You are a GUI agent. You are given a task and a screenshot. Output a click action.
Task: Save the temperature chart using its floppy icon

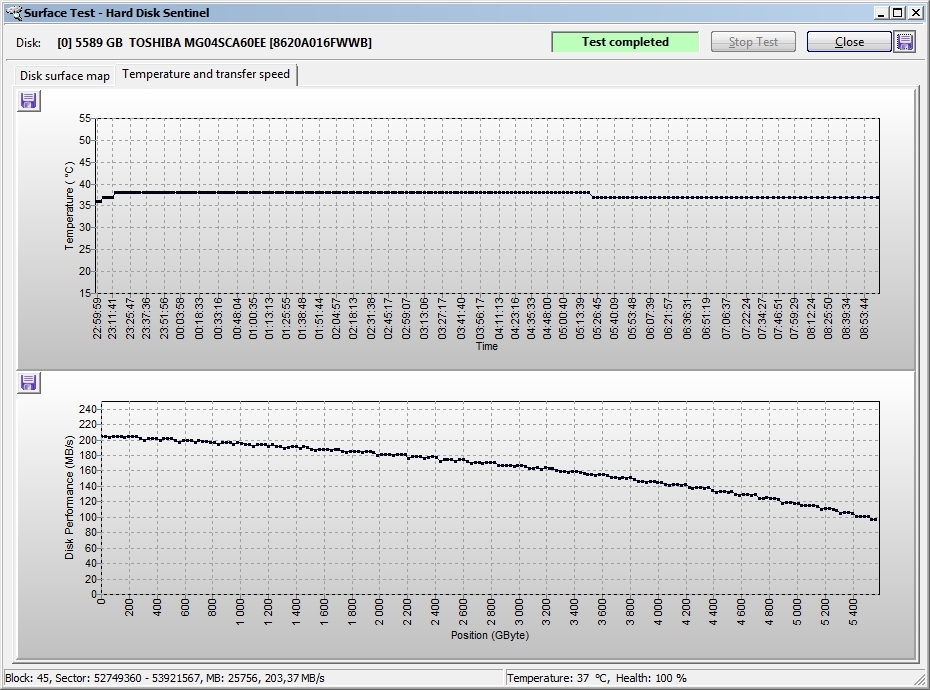point(29,101)
